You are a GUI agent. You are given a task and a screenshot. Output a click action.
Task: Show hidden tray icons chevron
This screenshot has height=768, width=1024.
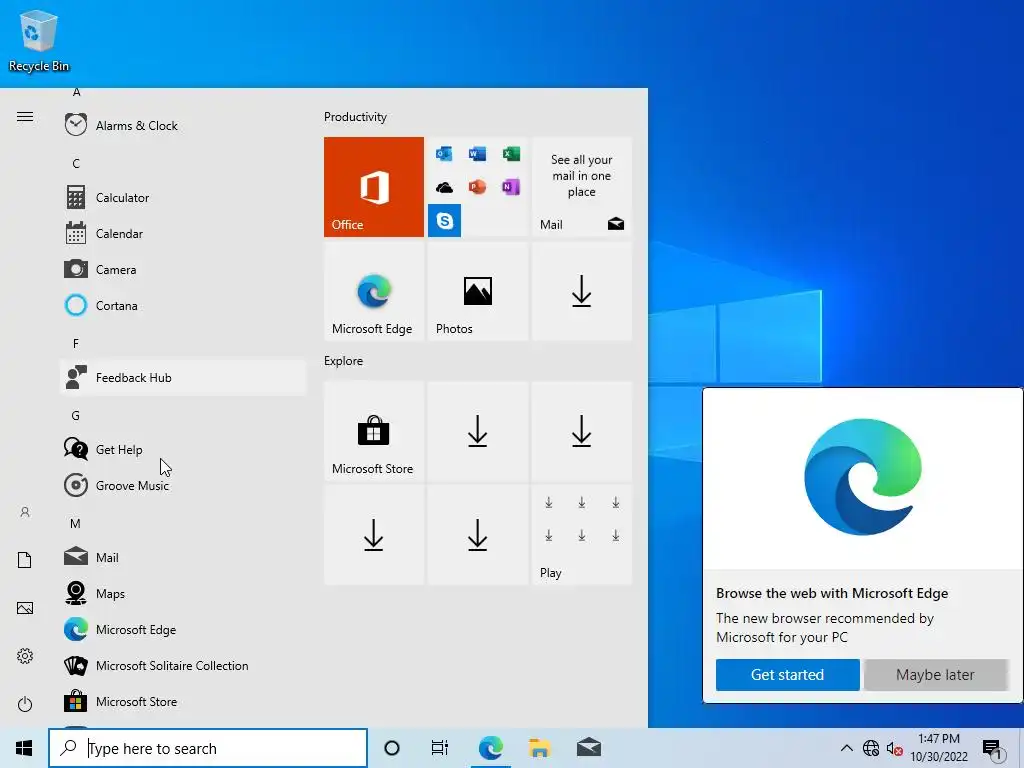[x=846, y=748]
